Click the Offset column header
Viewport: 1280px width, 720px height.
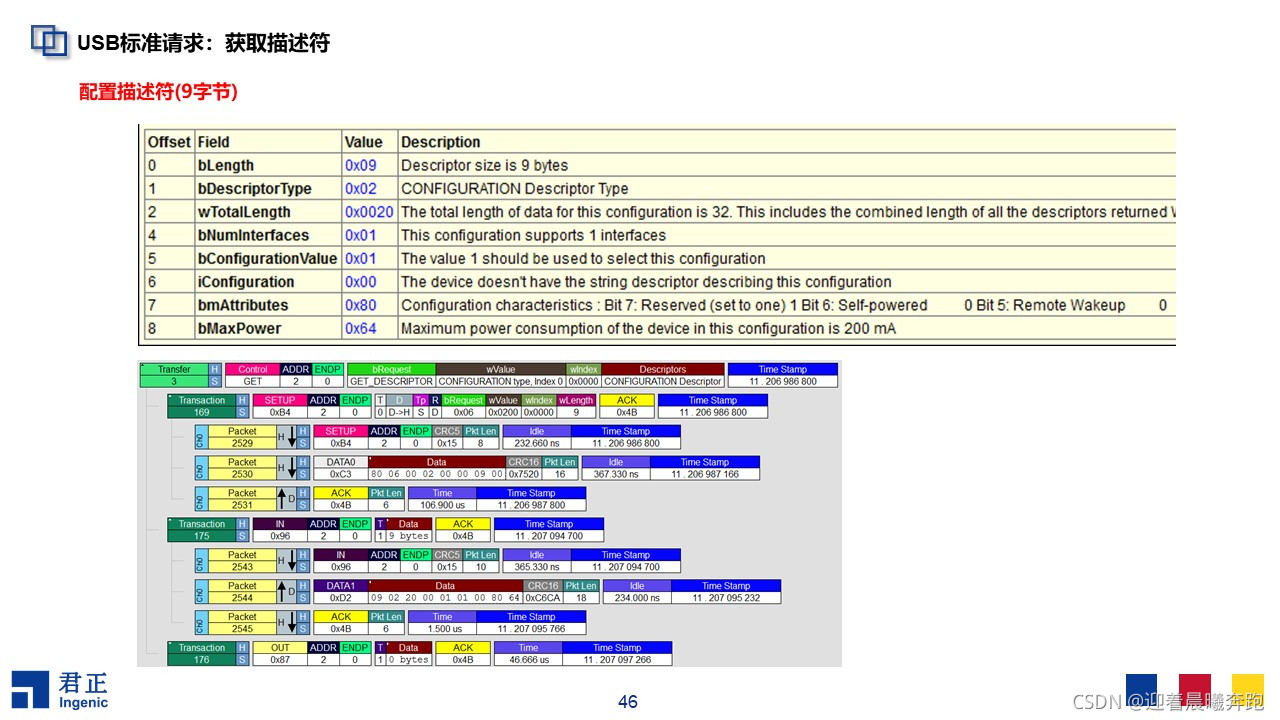pos(169,142)
